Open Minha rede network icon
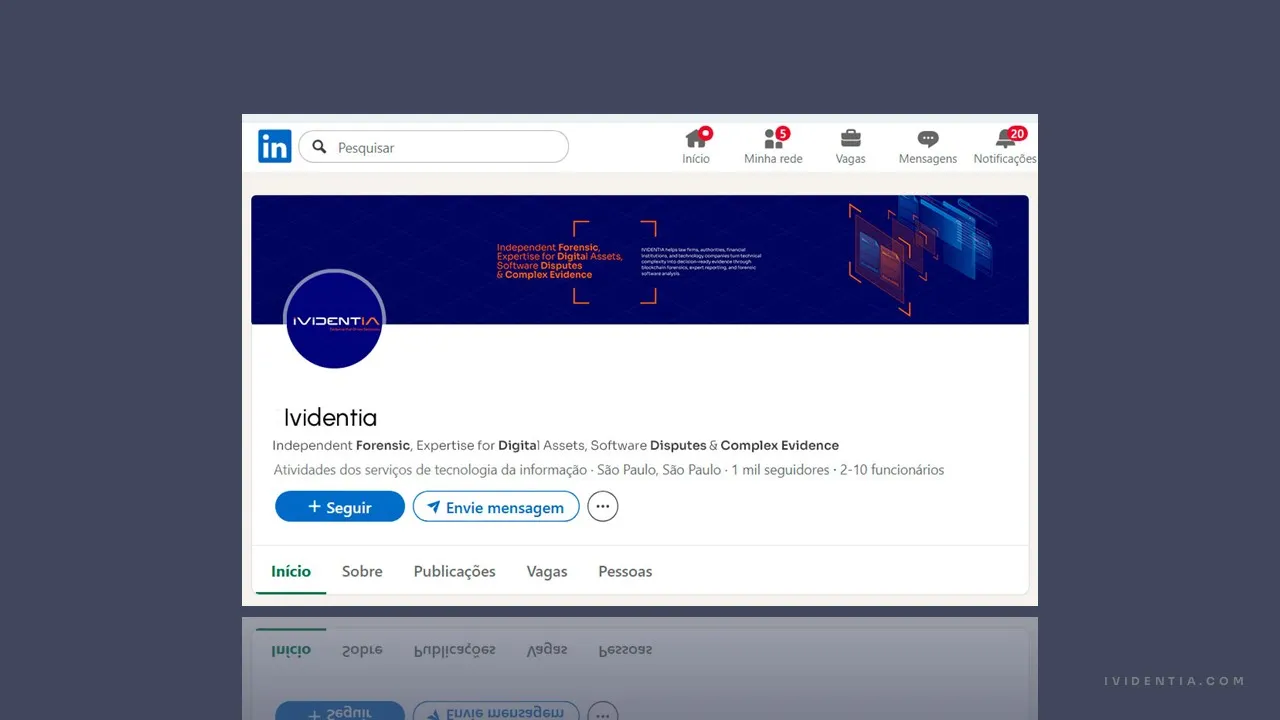This screenshot has height=720, width=1280. pos(774,138)
